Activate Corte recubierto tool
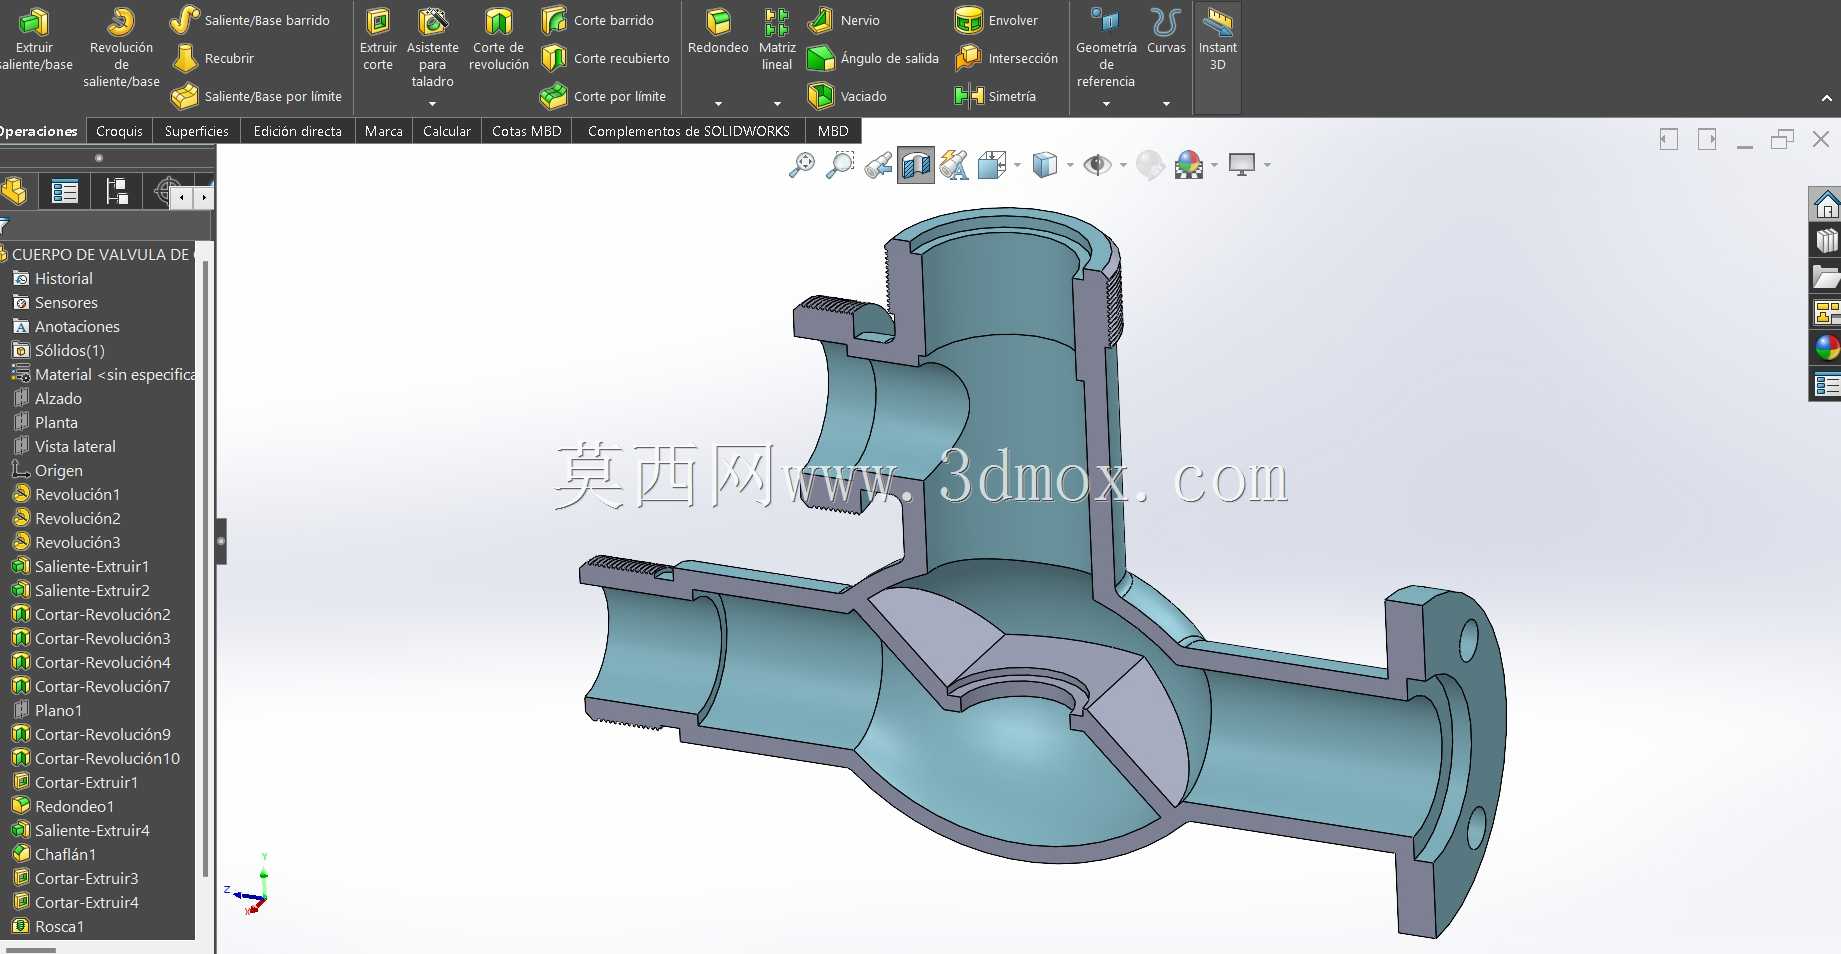The image size is (1841, 954). (605, 58)
